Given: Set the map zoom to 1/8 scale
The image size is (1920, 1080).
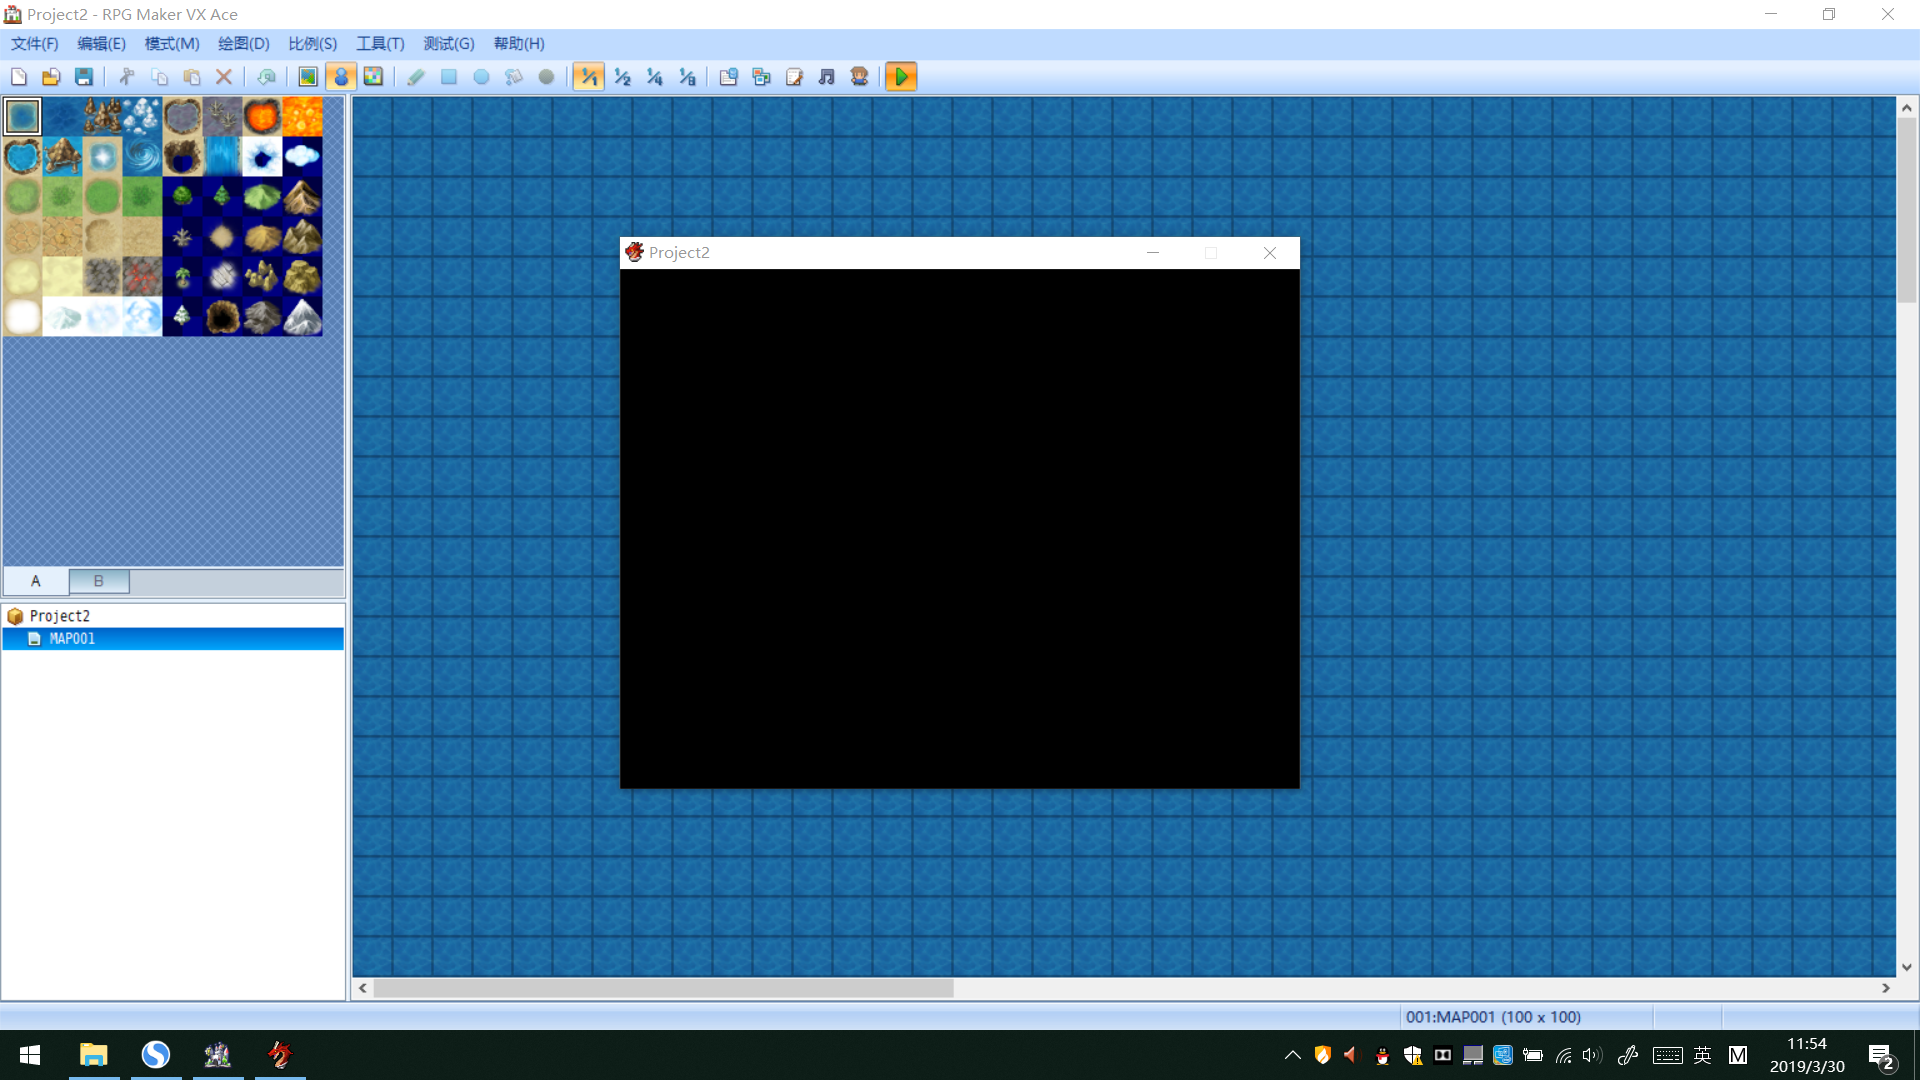Looking at the screenshot, I should [x=687, y=77].
